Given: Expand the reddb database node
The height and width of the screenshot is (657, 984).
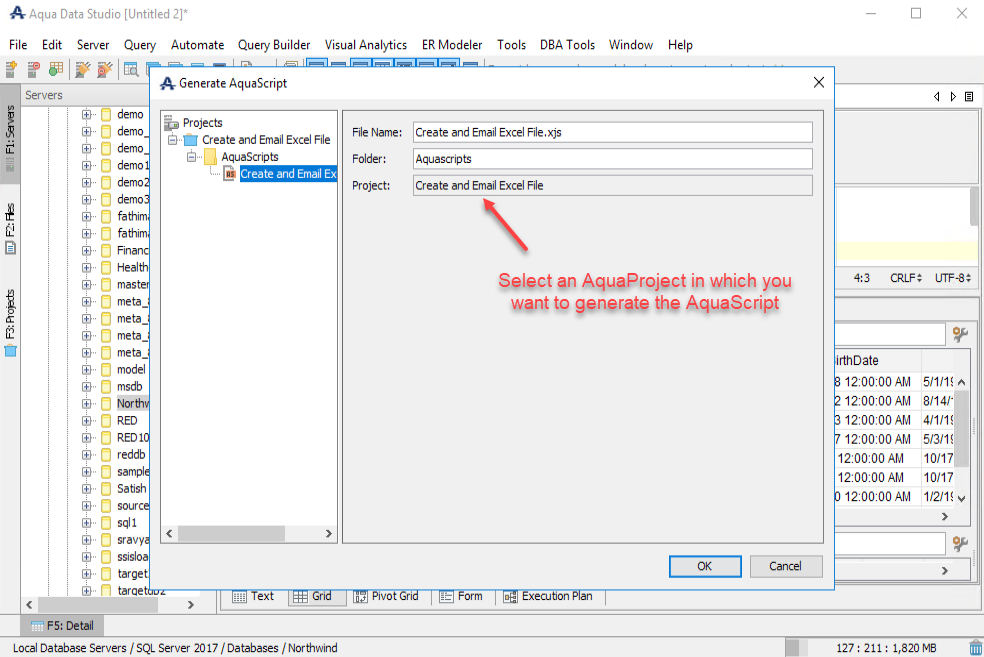Looking at the screenshot, I should (87, 454).
